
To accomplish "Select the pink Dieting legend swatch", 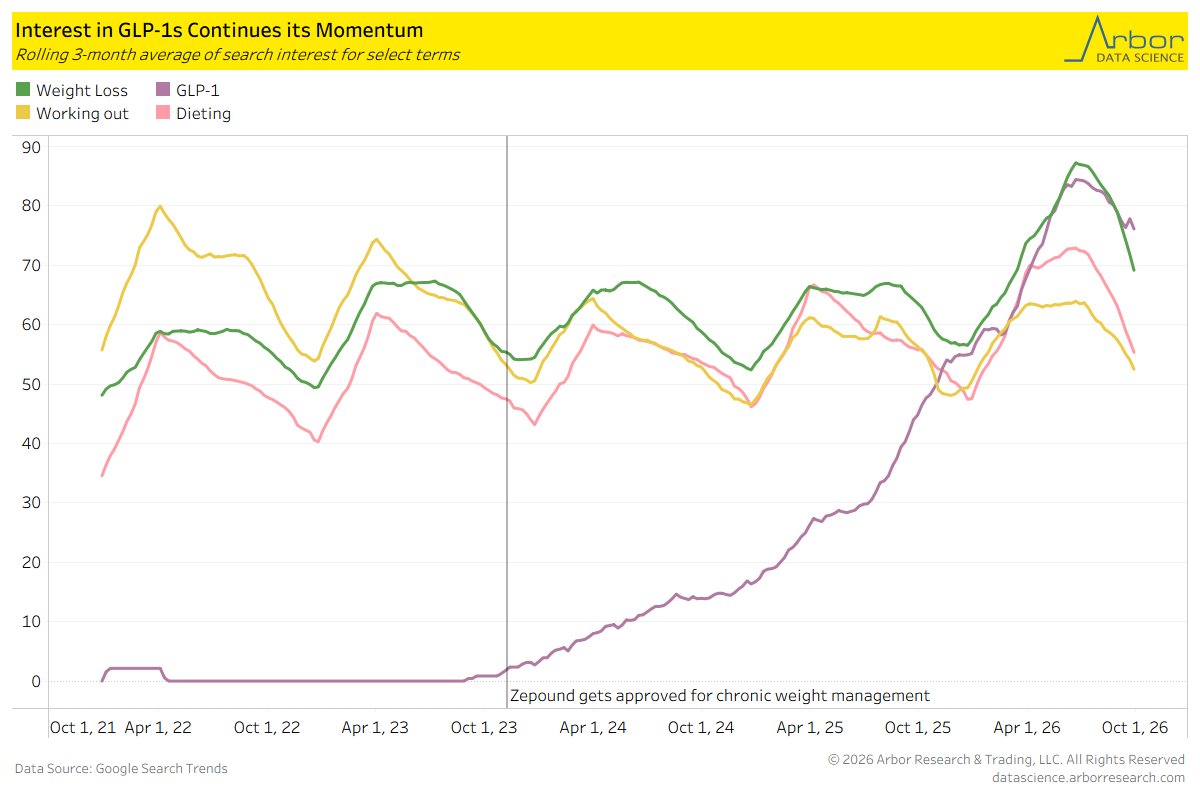I will pyautogui.click(x=163, y=113).
